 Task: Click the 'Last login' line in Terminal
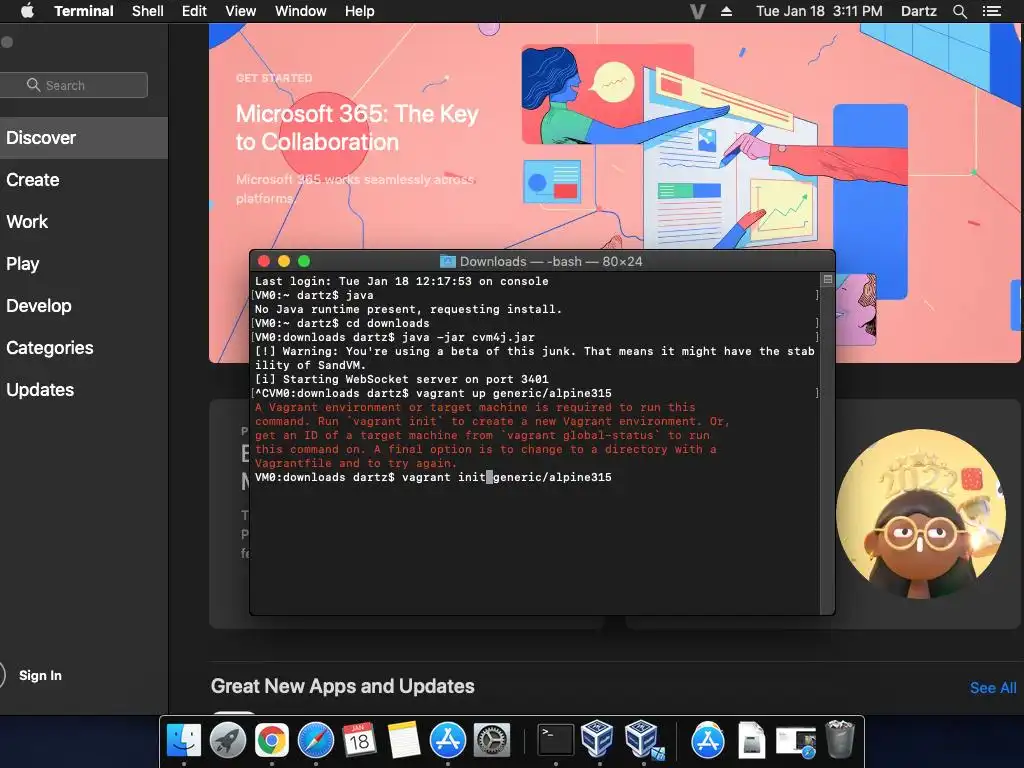[x=402, y=281]
